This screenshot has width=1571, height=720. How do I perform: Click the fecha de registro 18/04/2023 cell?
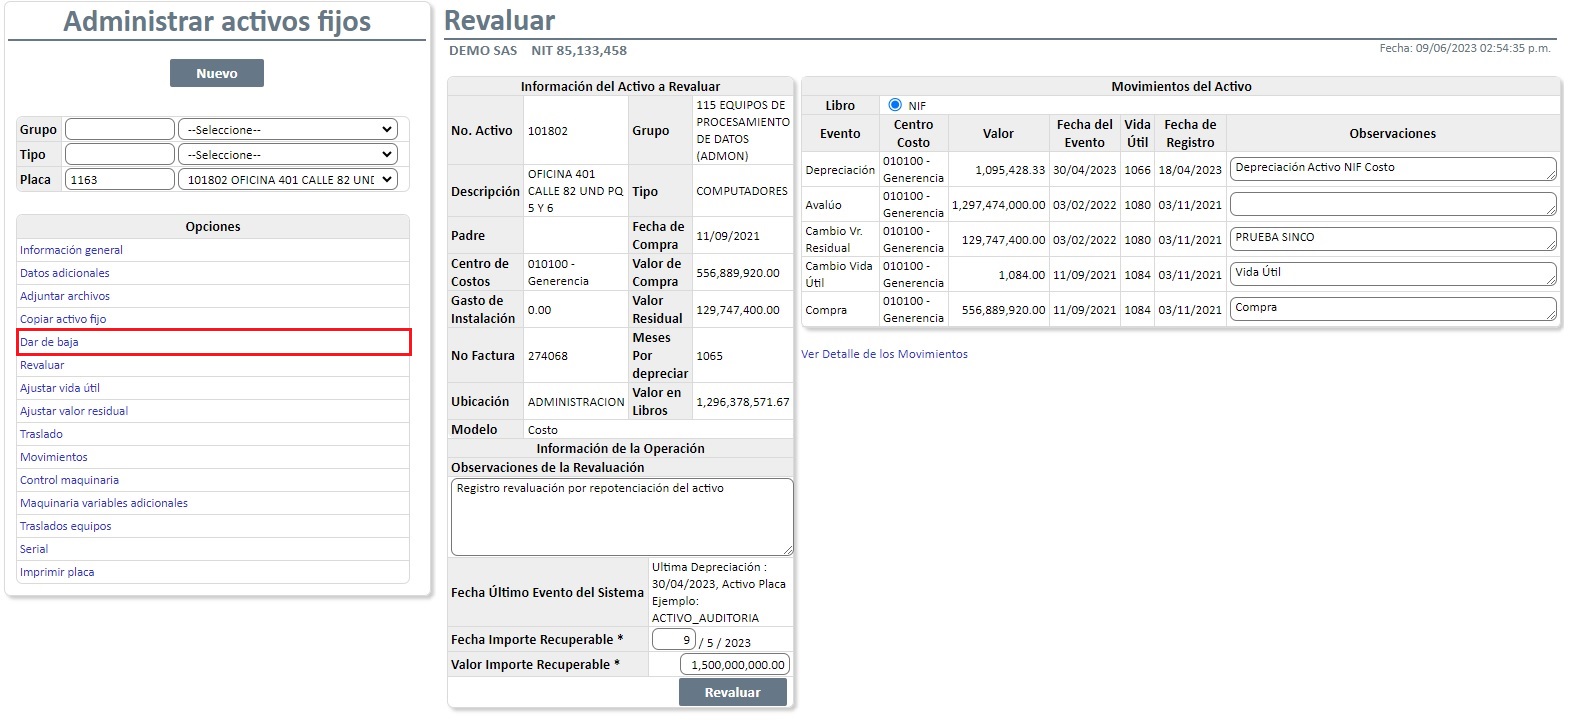[x=1190, y=170]
